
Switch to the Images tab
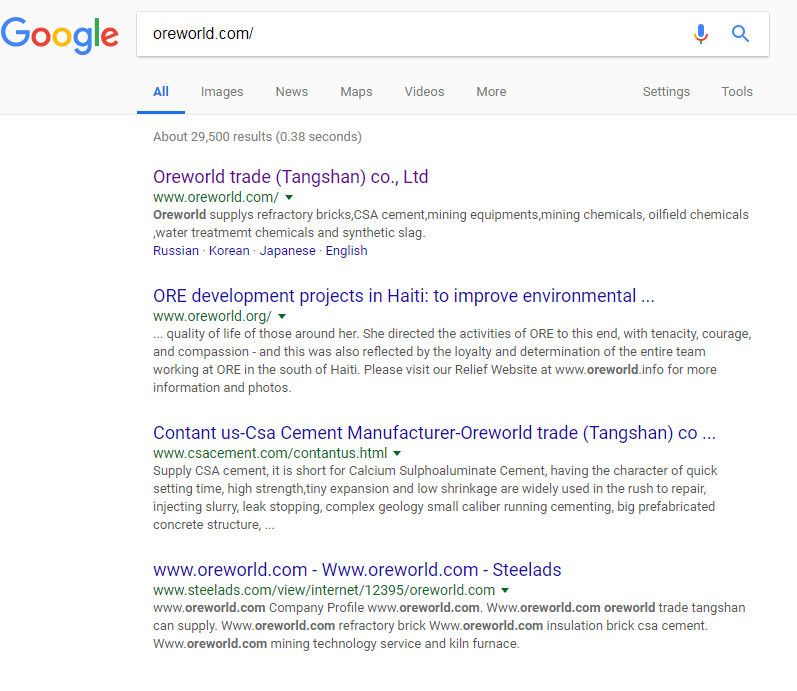point(222,92)
